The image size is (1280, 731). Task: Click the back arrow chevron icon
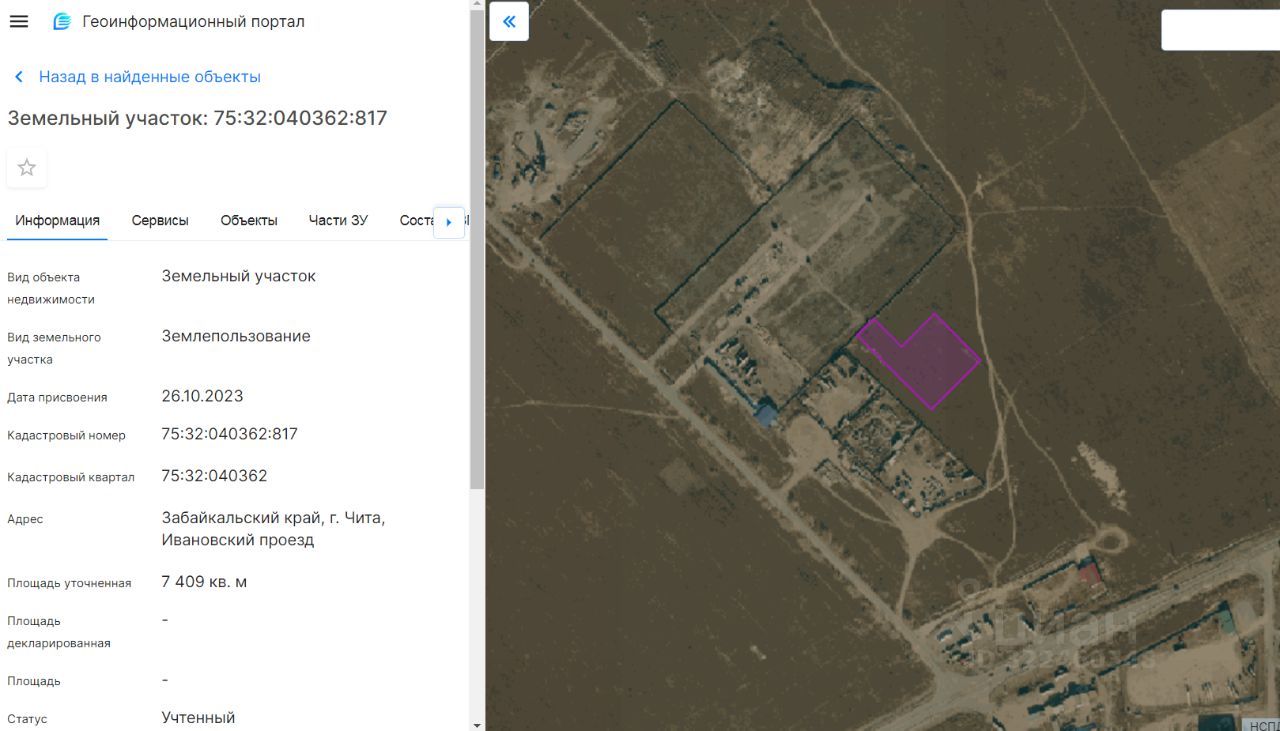tap(18, 77)
